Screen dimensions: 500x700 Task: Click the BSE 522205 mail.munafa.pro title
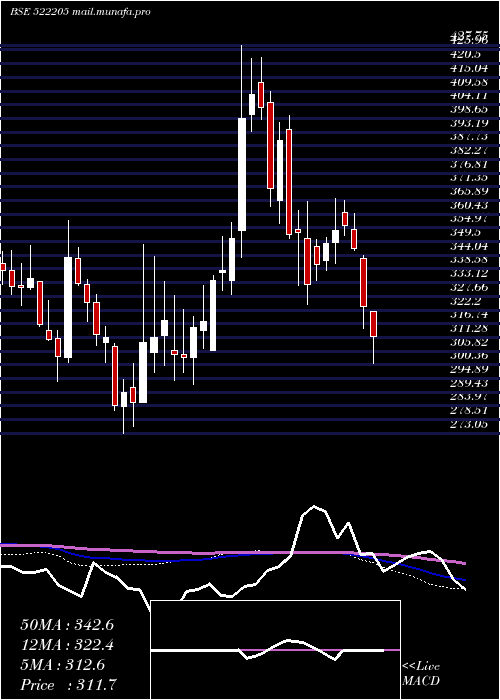point(80,12)
